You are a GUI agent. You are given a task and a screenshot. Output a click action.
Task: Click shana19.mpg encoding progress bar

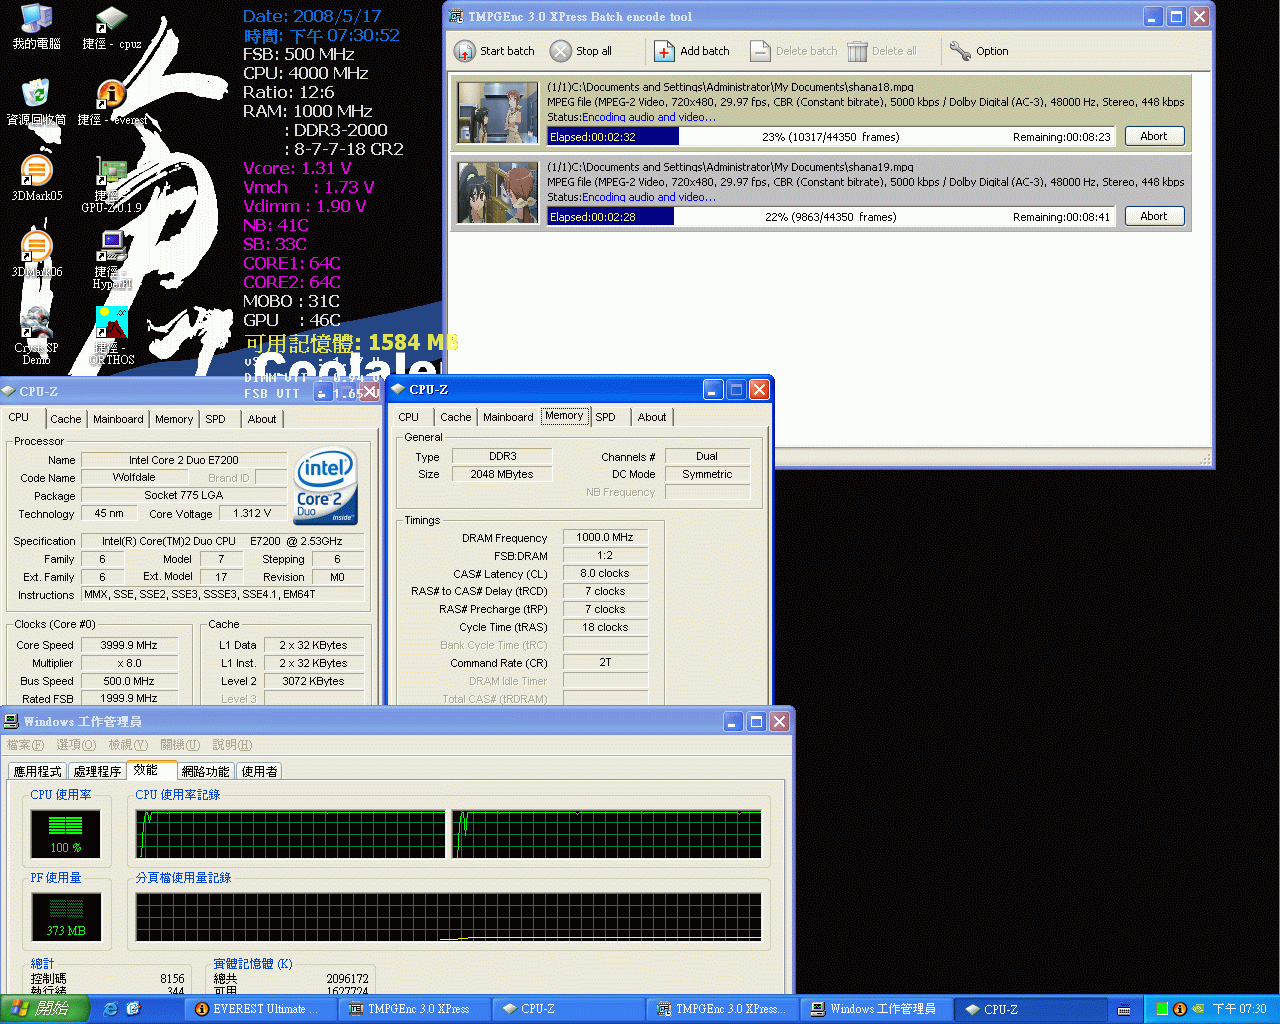[x=830, y=217]
